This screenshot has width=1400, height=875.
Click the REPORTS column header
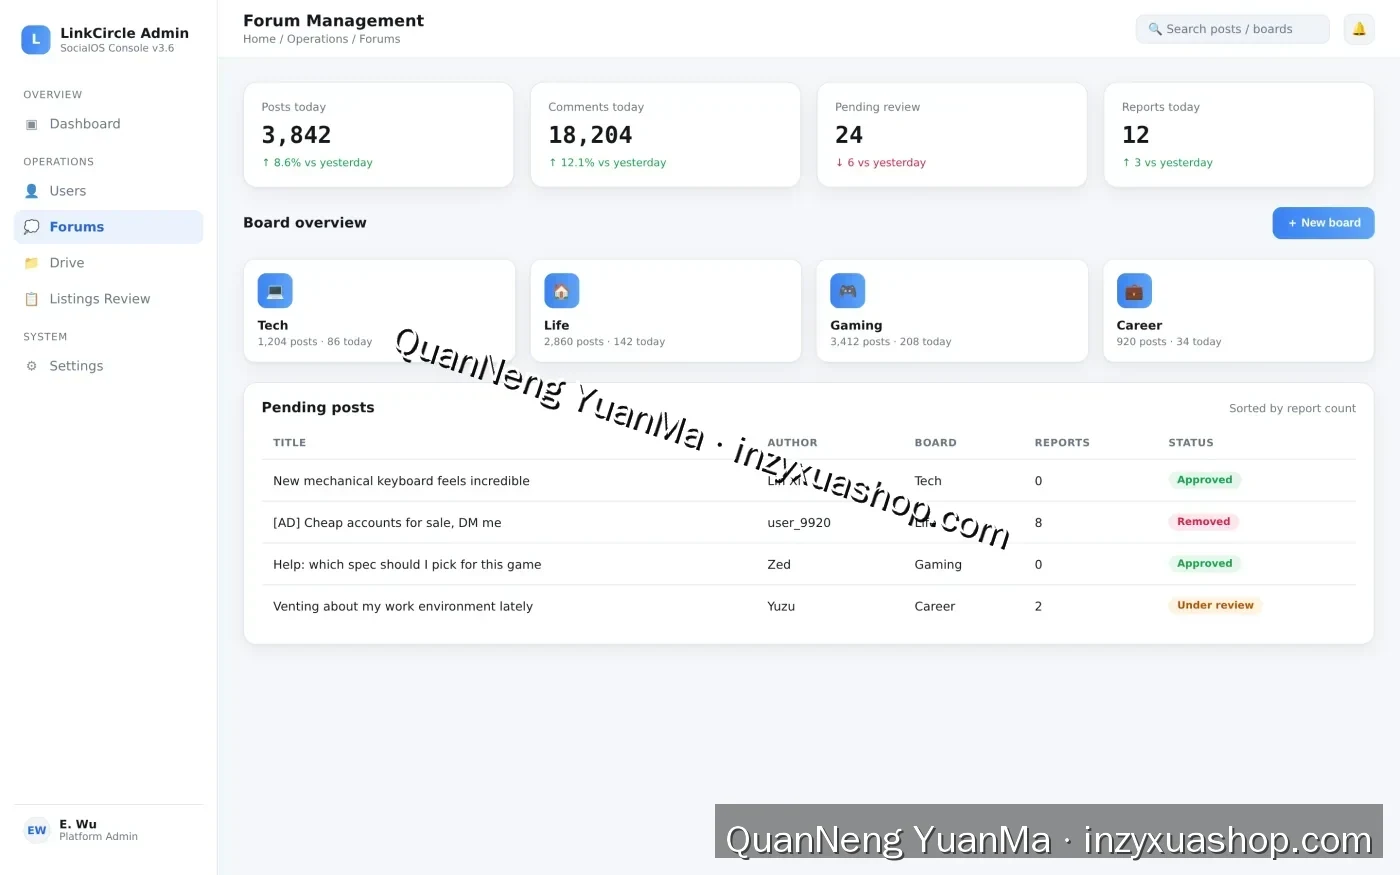1062,443
